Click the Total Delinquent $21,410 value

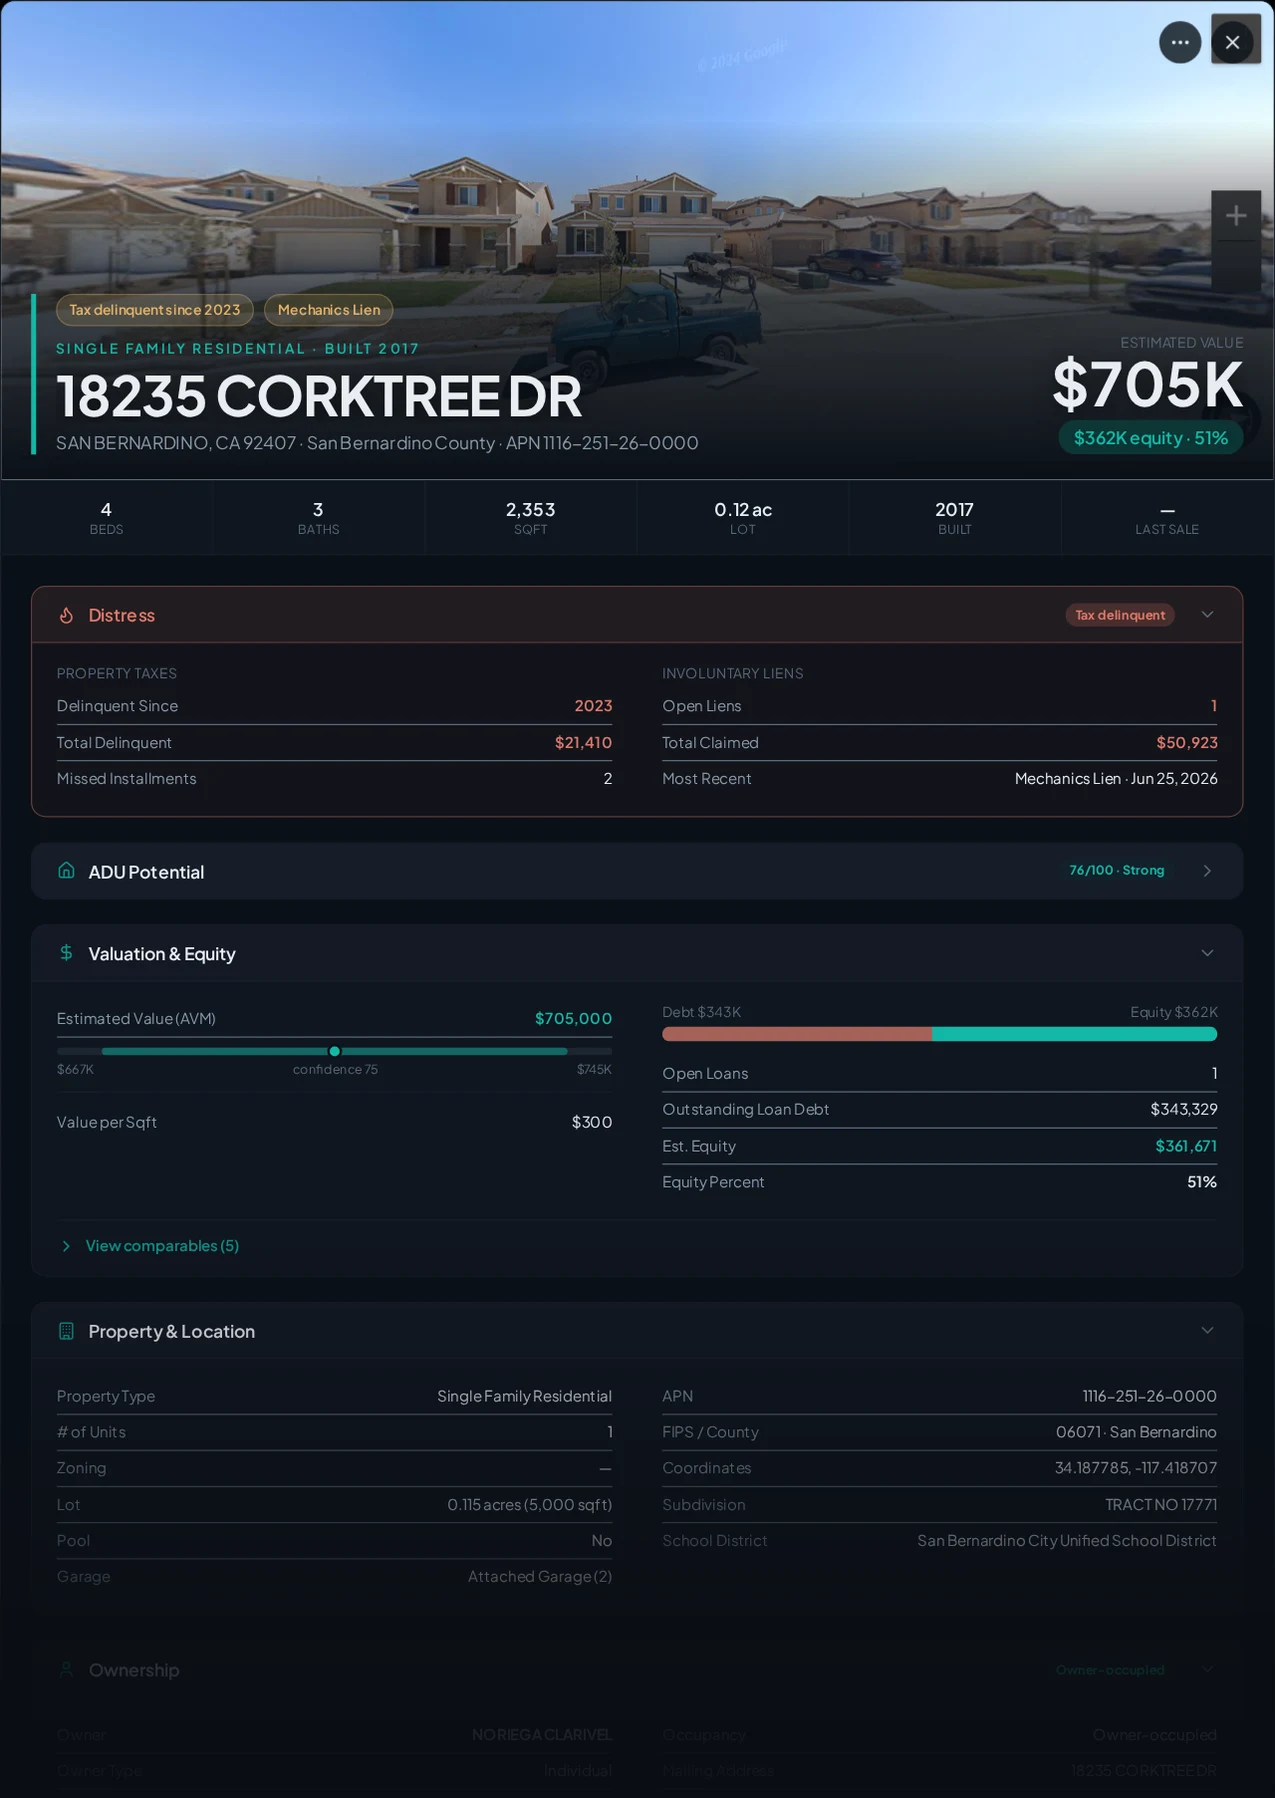click(x=583, y=743)
